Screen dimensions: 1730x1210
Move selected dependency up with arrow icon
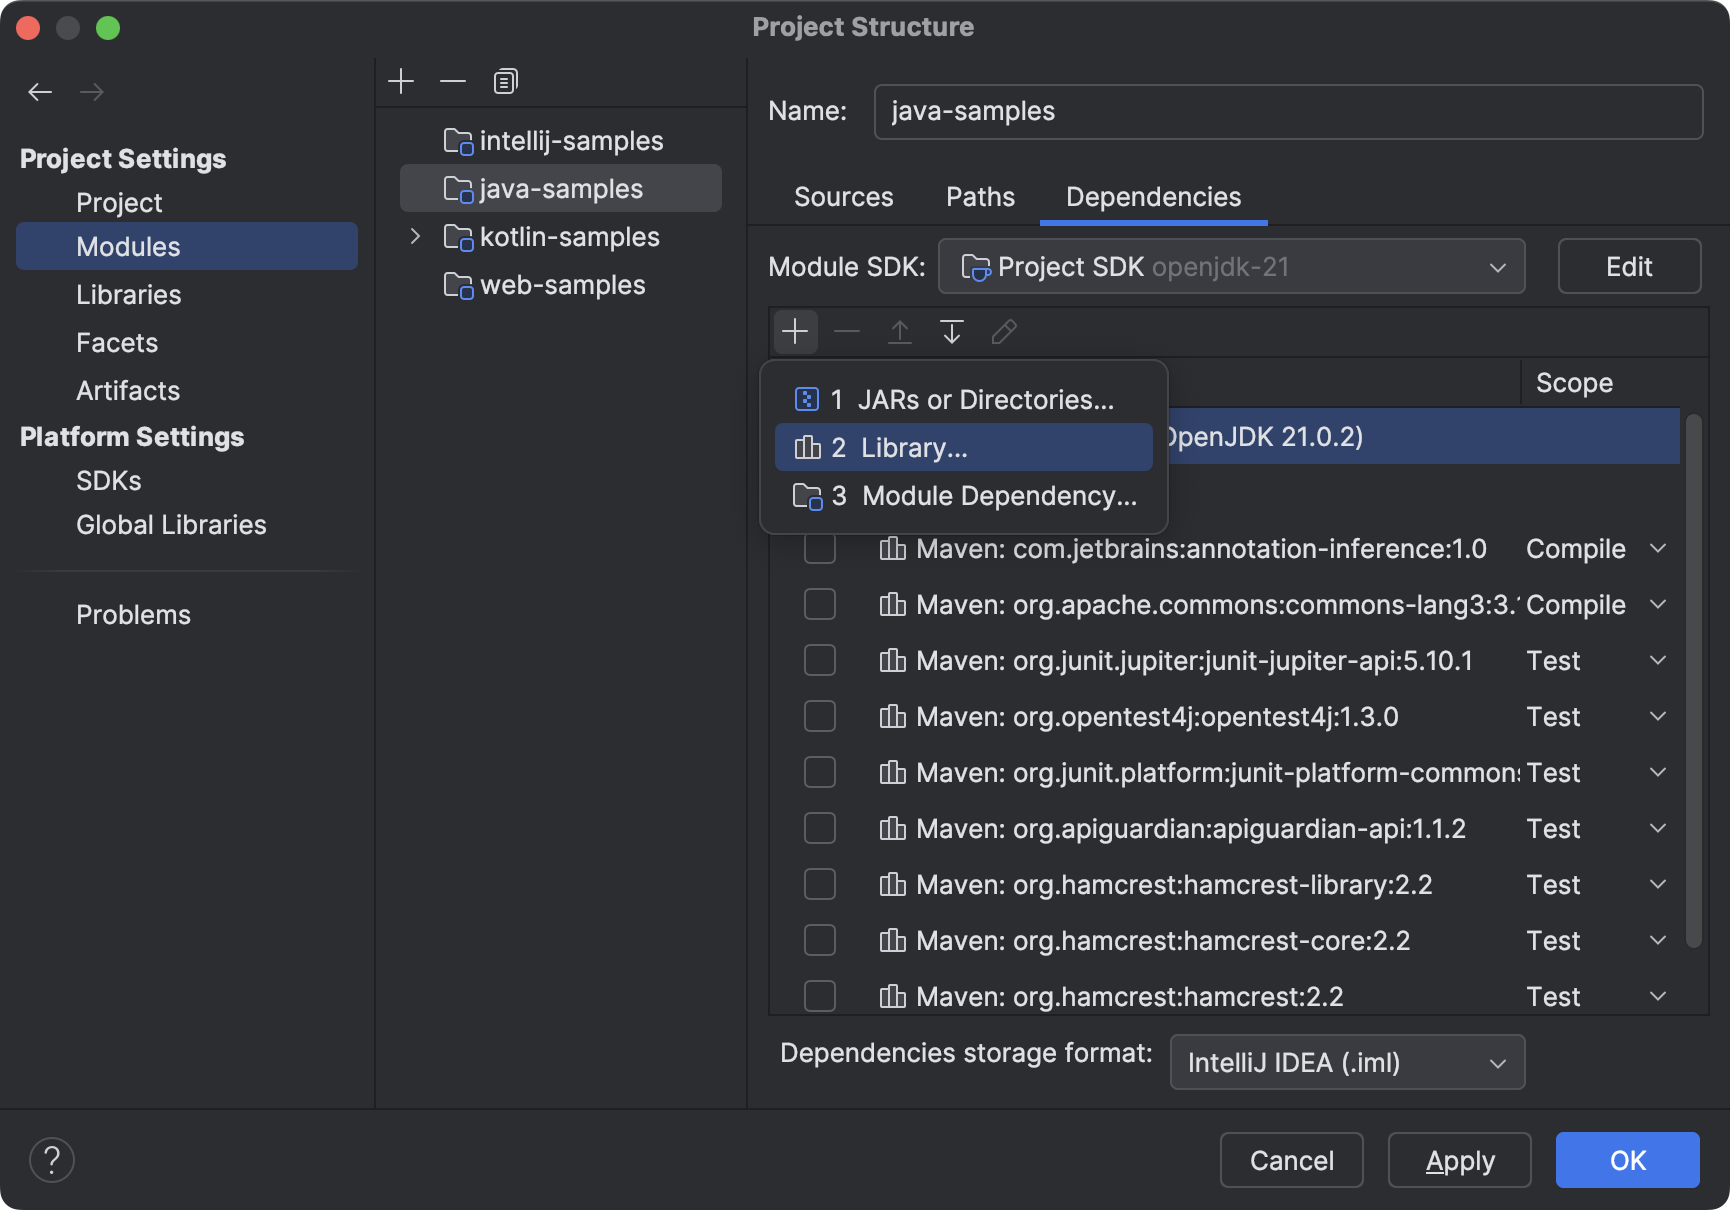point(899,331)
